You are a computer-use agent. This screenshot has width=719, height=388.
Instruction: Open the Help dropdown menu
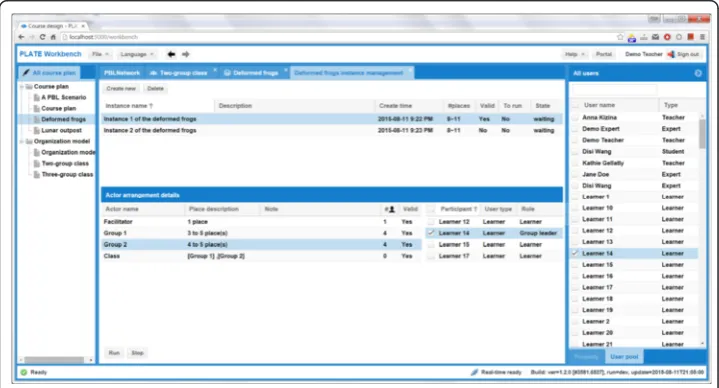575,54
